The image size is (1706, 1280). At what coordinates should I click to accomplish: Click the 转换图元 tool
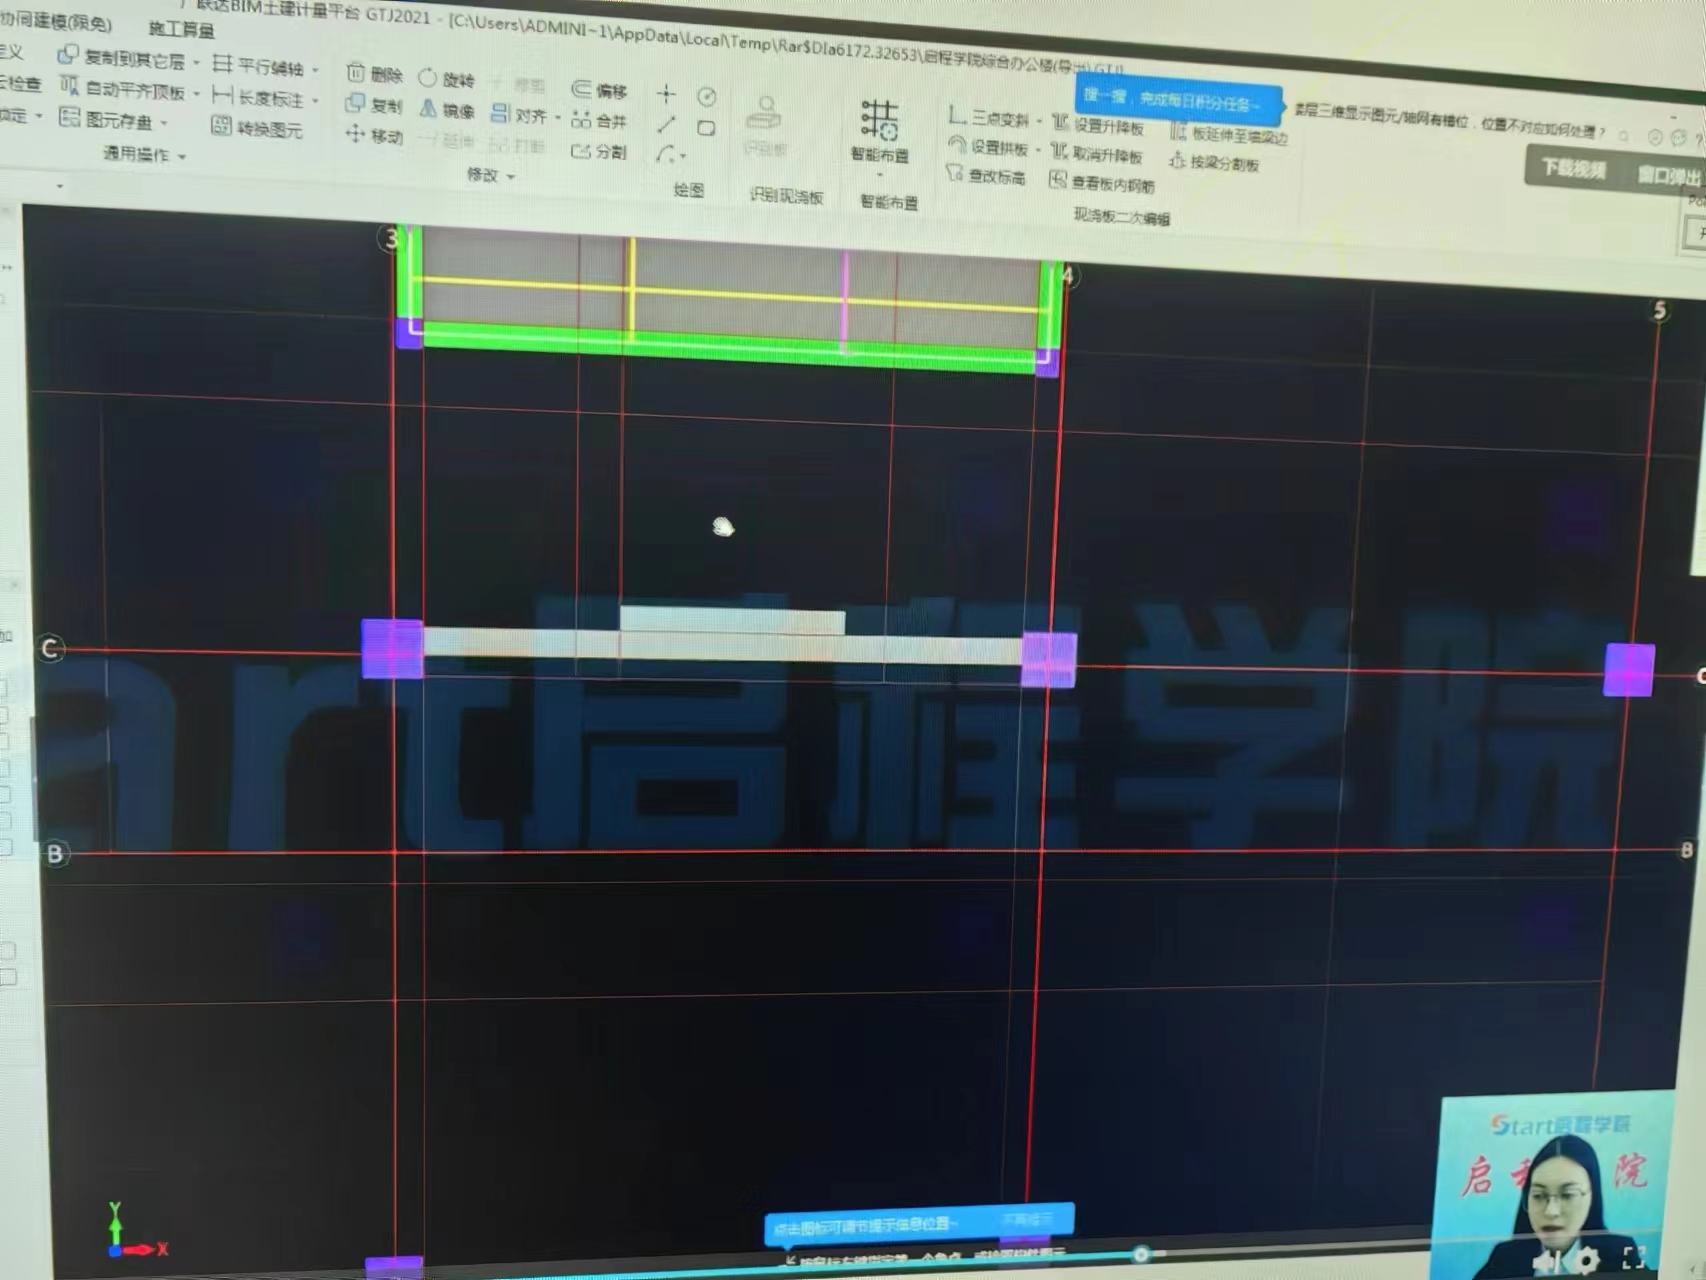258,128
